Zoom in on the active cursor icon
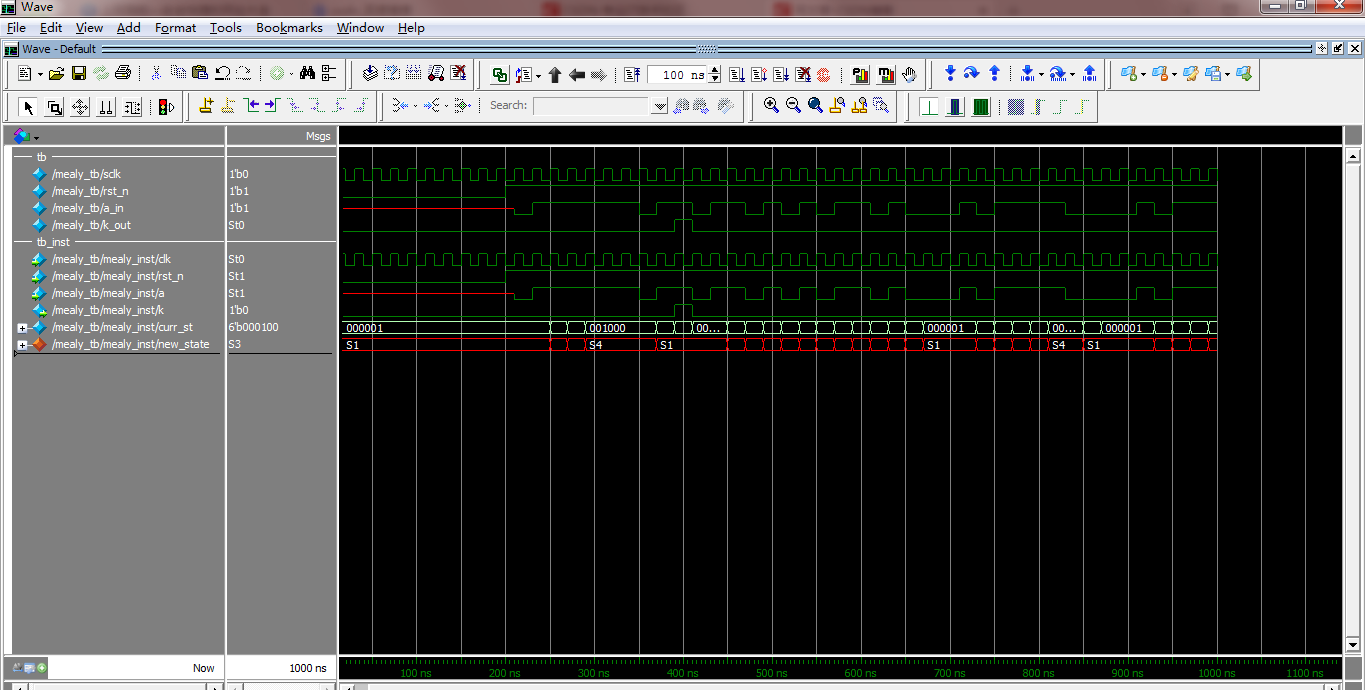1365x690 pixels. pyautogui.click(x=837, y=105)
